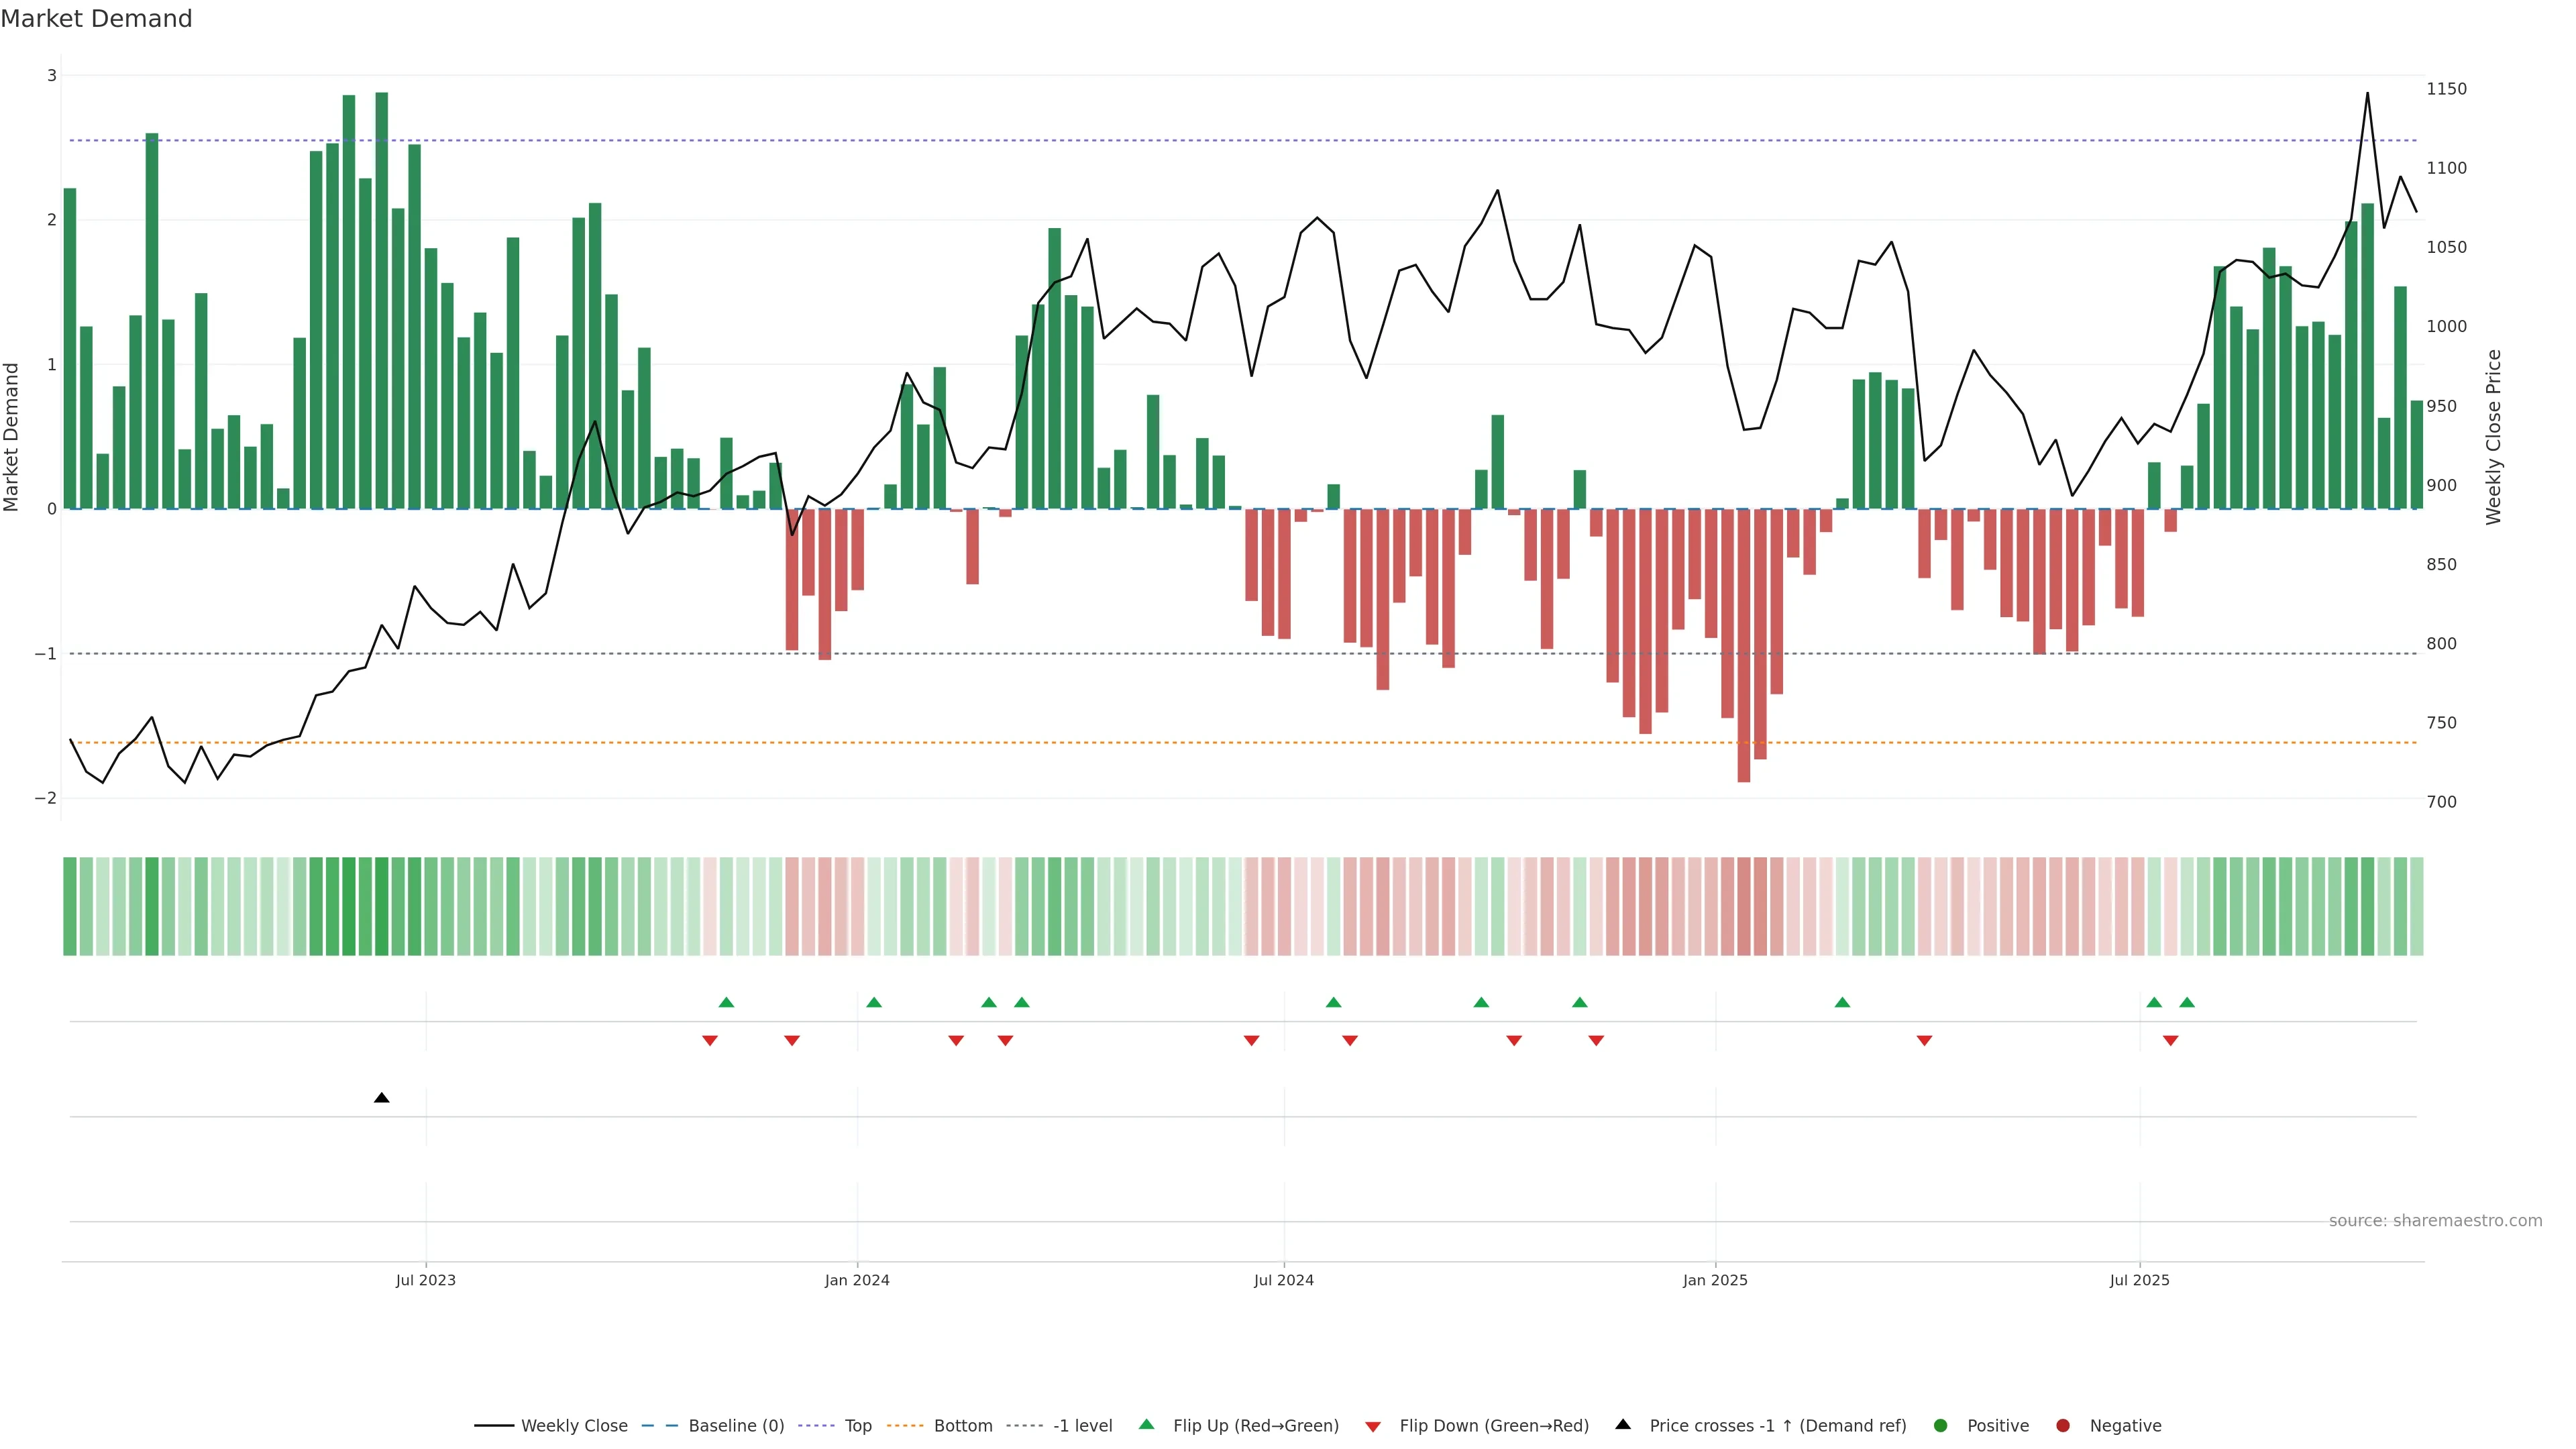
Task: Click the source sharemaestro.com text
Action: pyautogui.click(x=2435, y=1220)
